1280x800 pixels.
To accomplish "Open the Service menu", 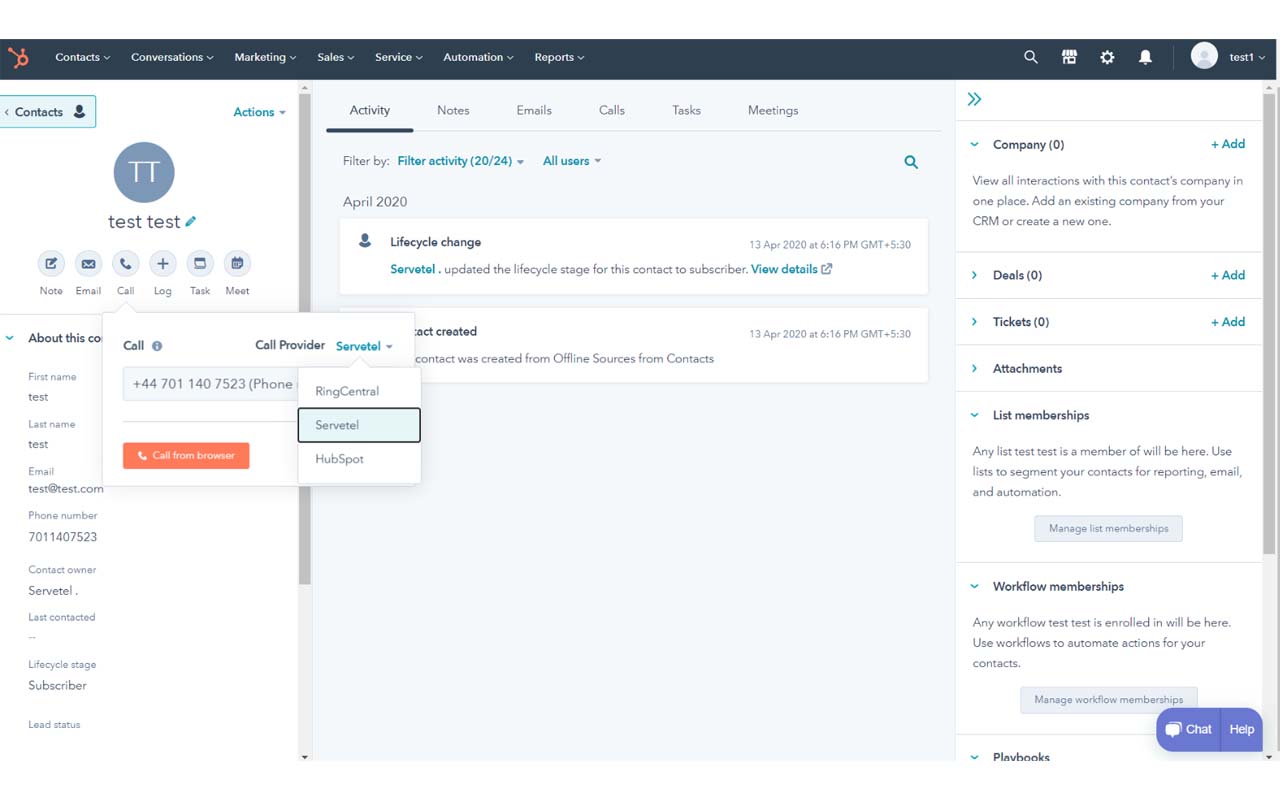I will [x=399, y=58].
